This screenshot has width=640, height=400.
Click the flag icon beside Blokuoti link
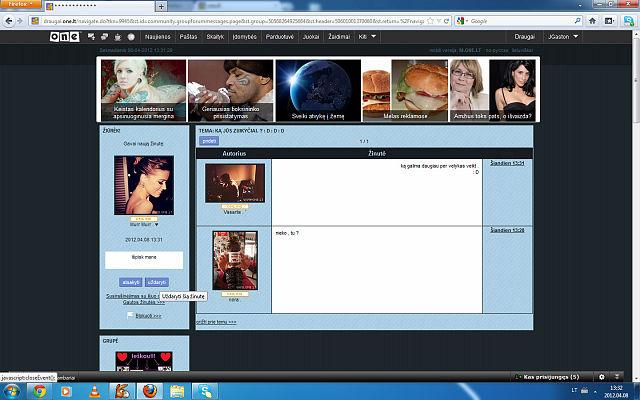pyautogui.click(x=130, y=316)
